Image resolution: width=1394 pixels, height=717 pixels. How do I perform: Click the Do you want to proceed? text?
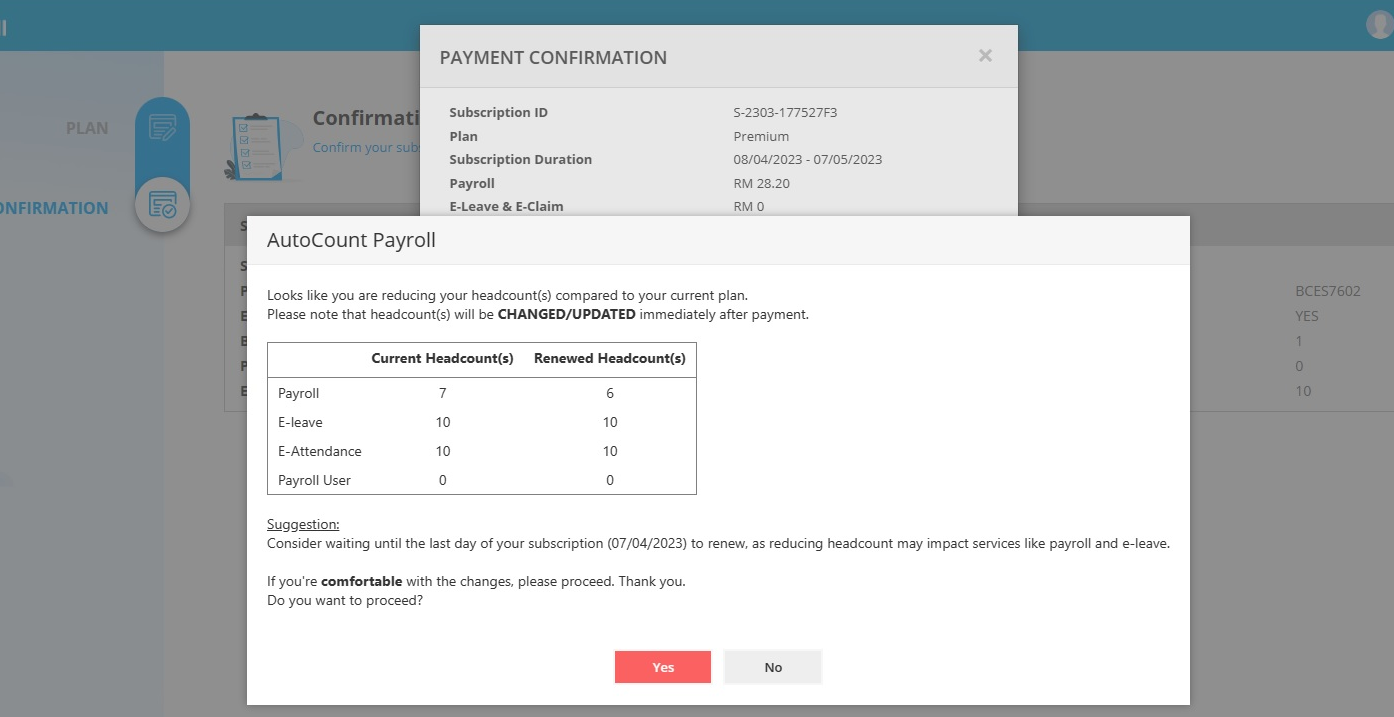pos(344,601)
